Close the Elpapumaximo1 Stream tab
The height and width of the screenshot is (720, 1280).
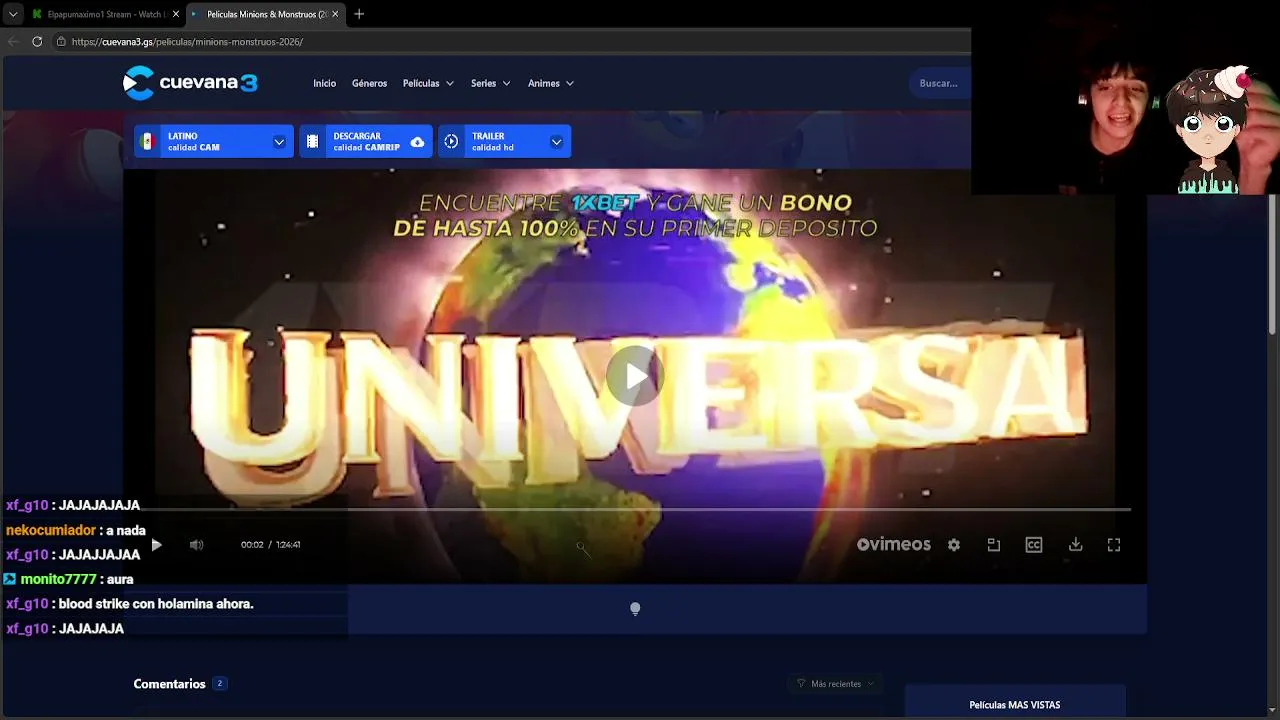tap(176, 14)
